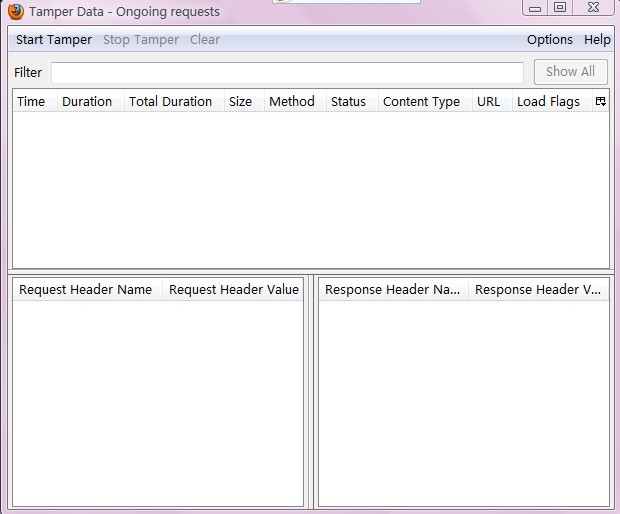620x514 pixels.
Task: Sort by the Status column header
Action: [352, 101]
